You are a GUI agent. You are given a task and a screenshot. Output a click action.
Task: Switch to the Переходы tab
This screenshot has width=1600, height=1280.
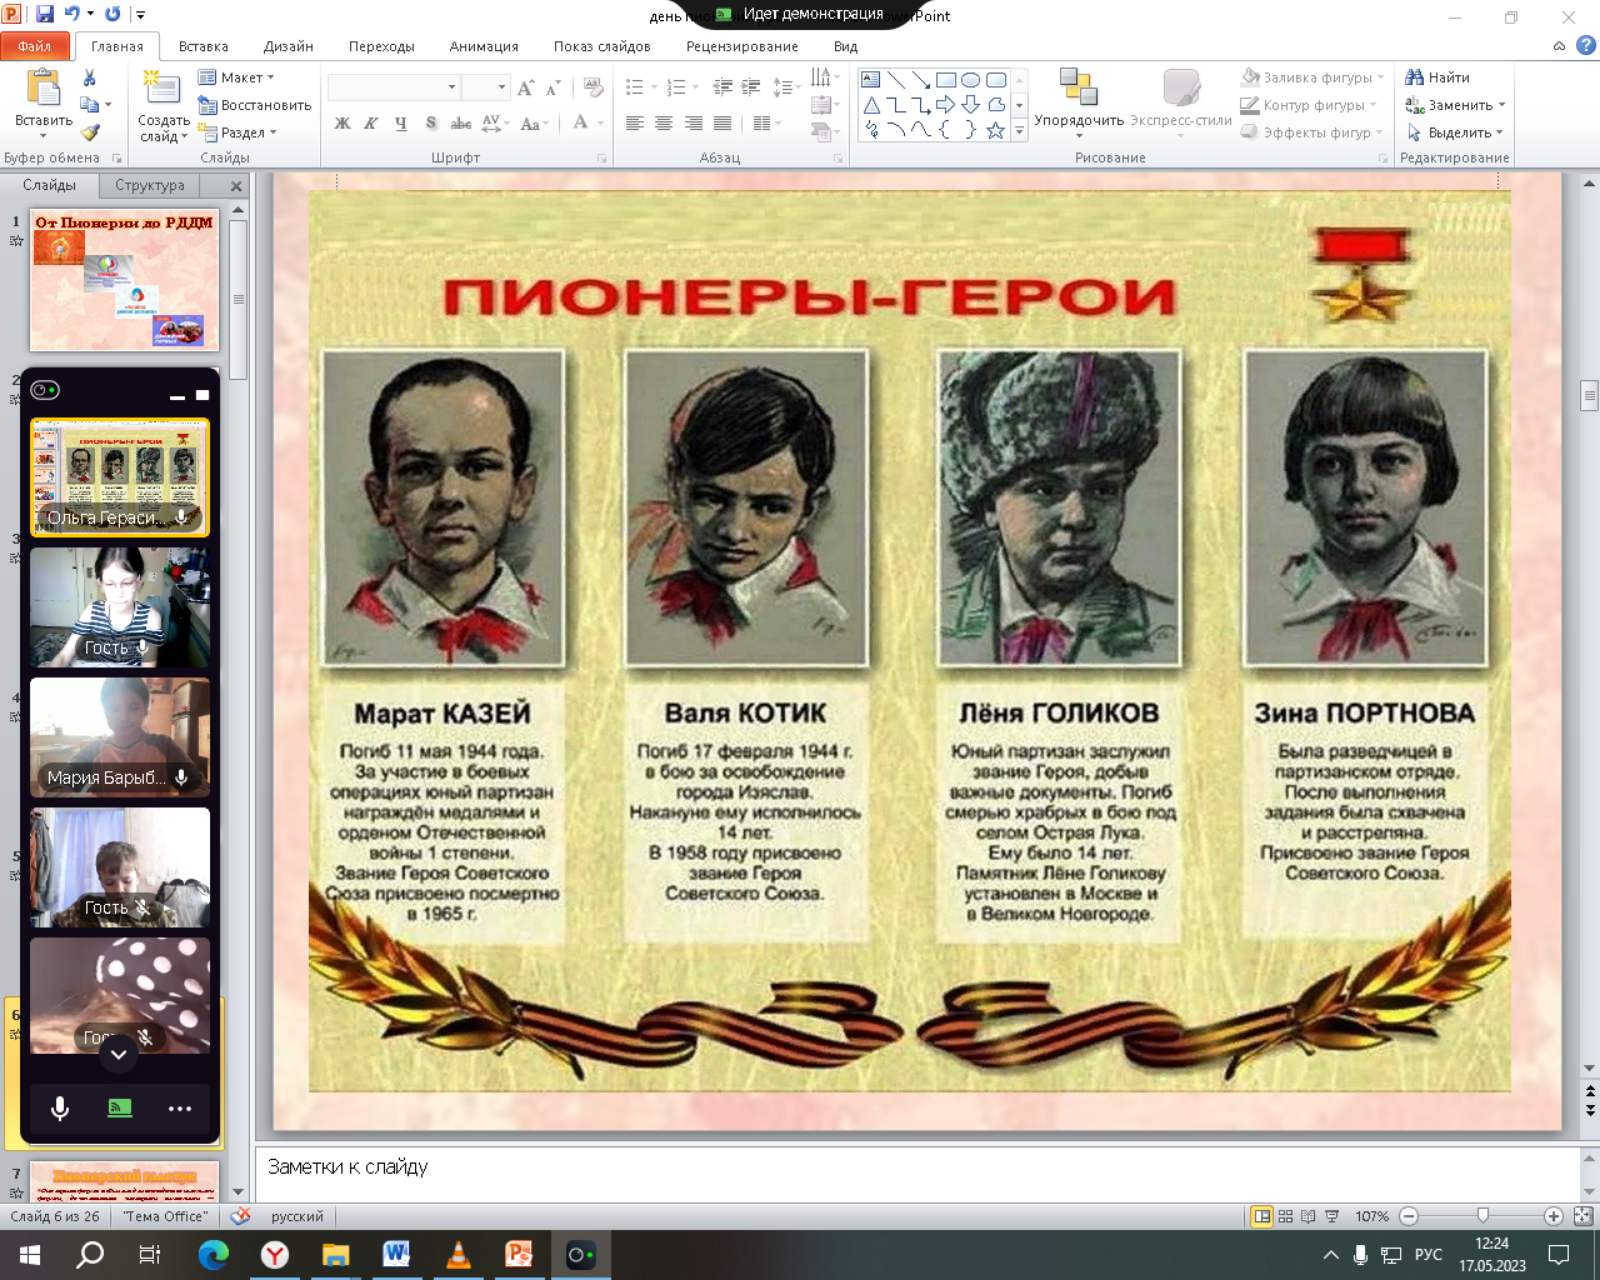[x=381, y=46]
